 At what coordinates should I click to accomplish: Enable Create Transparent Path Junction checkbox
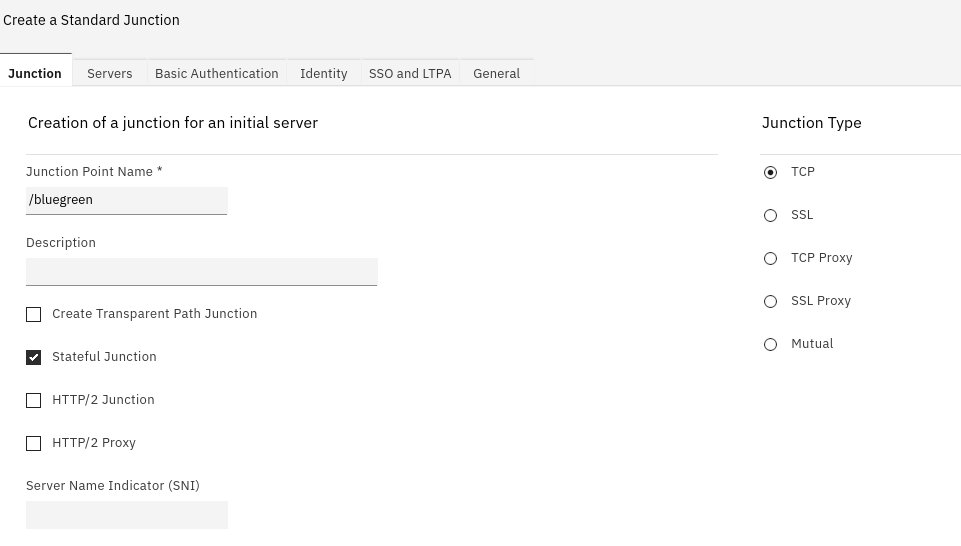tap(34, 314)
